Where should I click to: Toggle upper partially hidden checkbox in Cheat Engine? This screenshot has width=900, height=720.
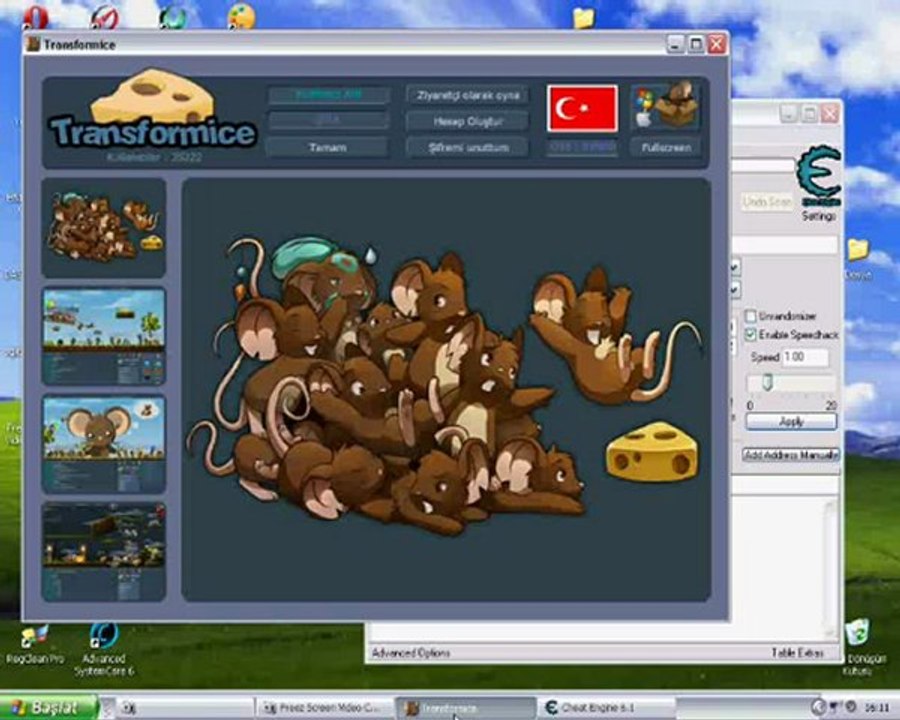click(x=735, y=267)
